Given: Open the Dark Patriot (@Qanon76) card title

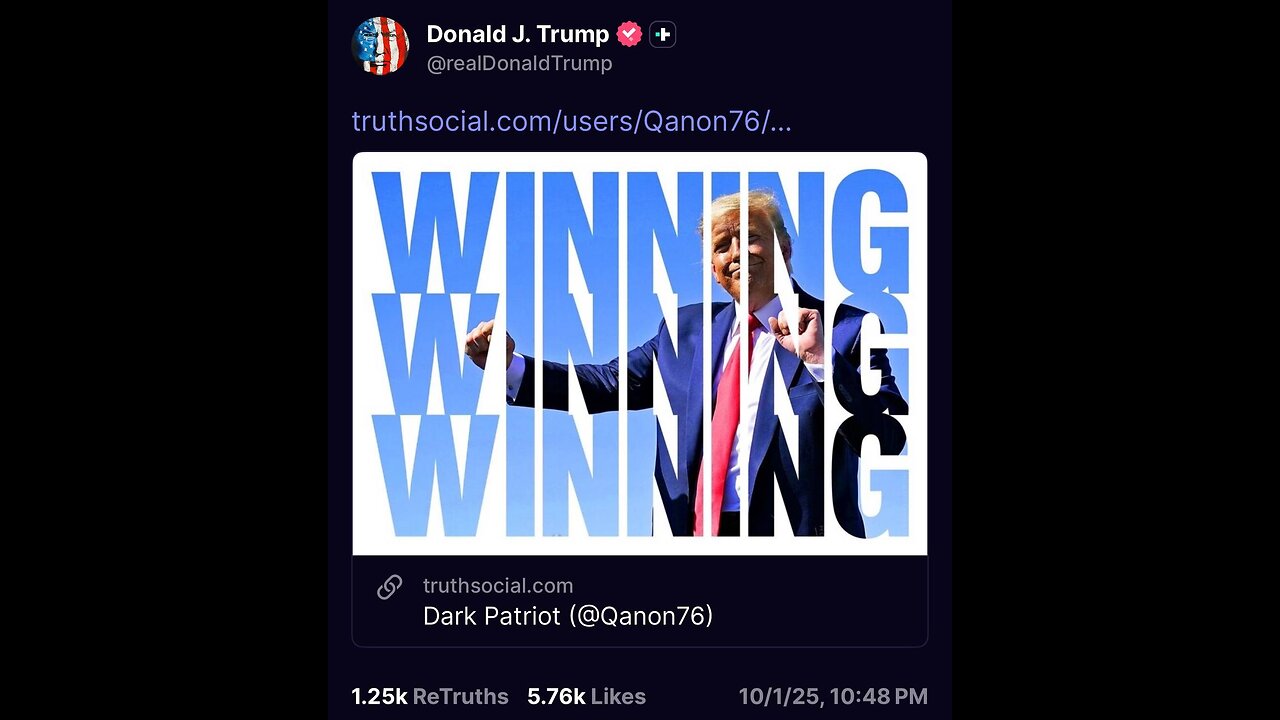Looking at the screenshot, I should coord(568,616).
